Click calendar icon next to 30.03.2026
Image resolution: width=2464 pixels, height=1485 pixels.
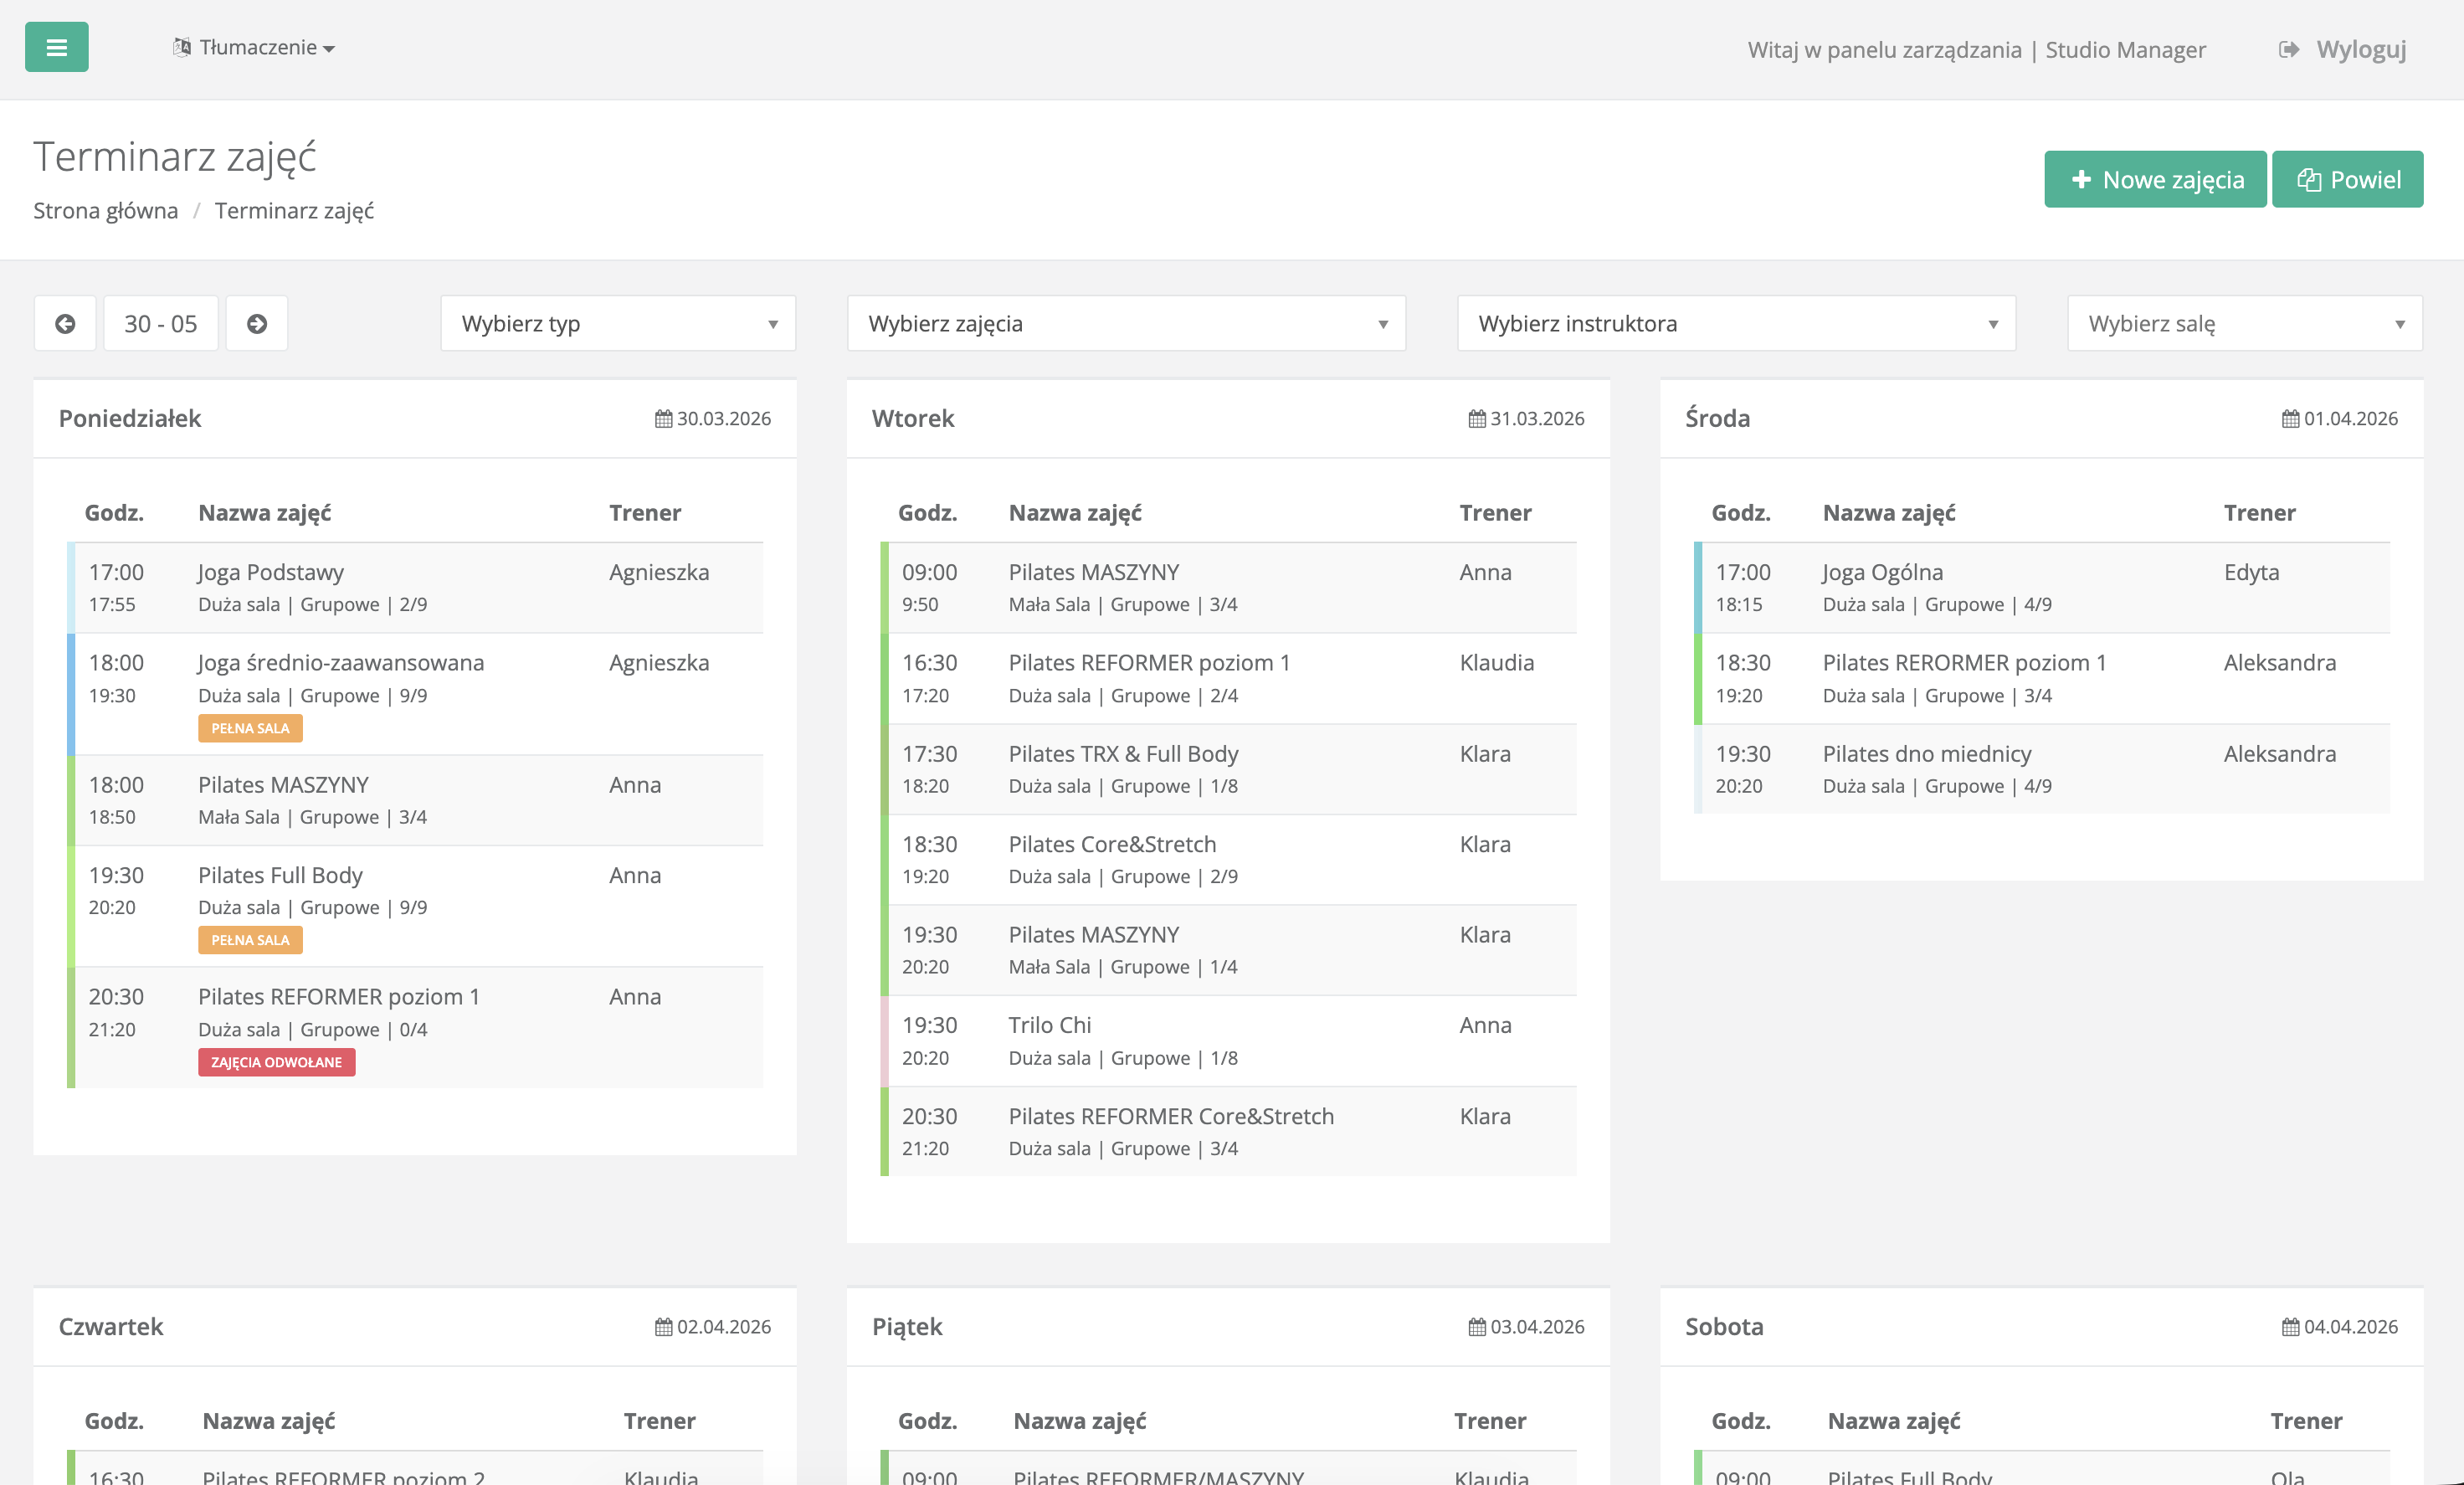(x=663, y=419)
